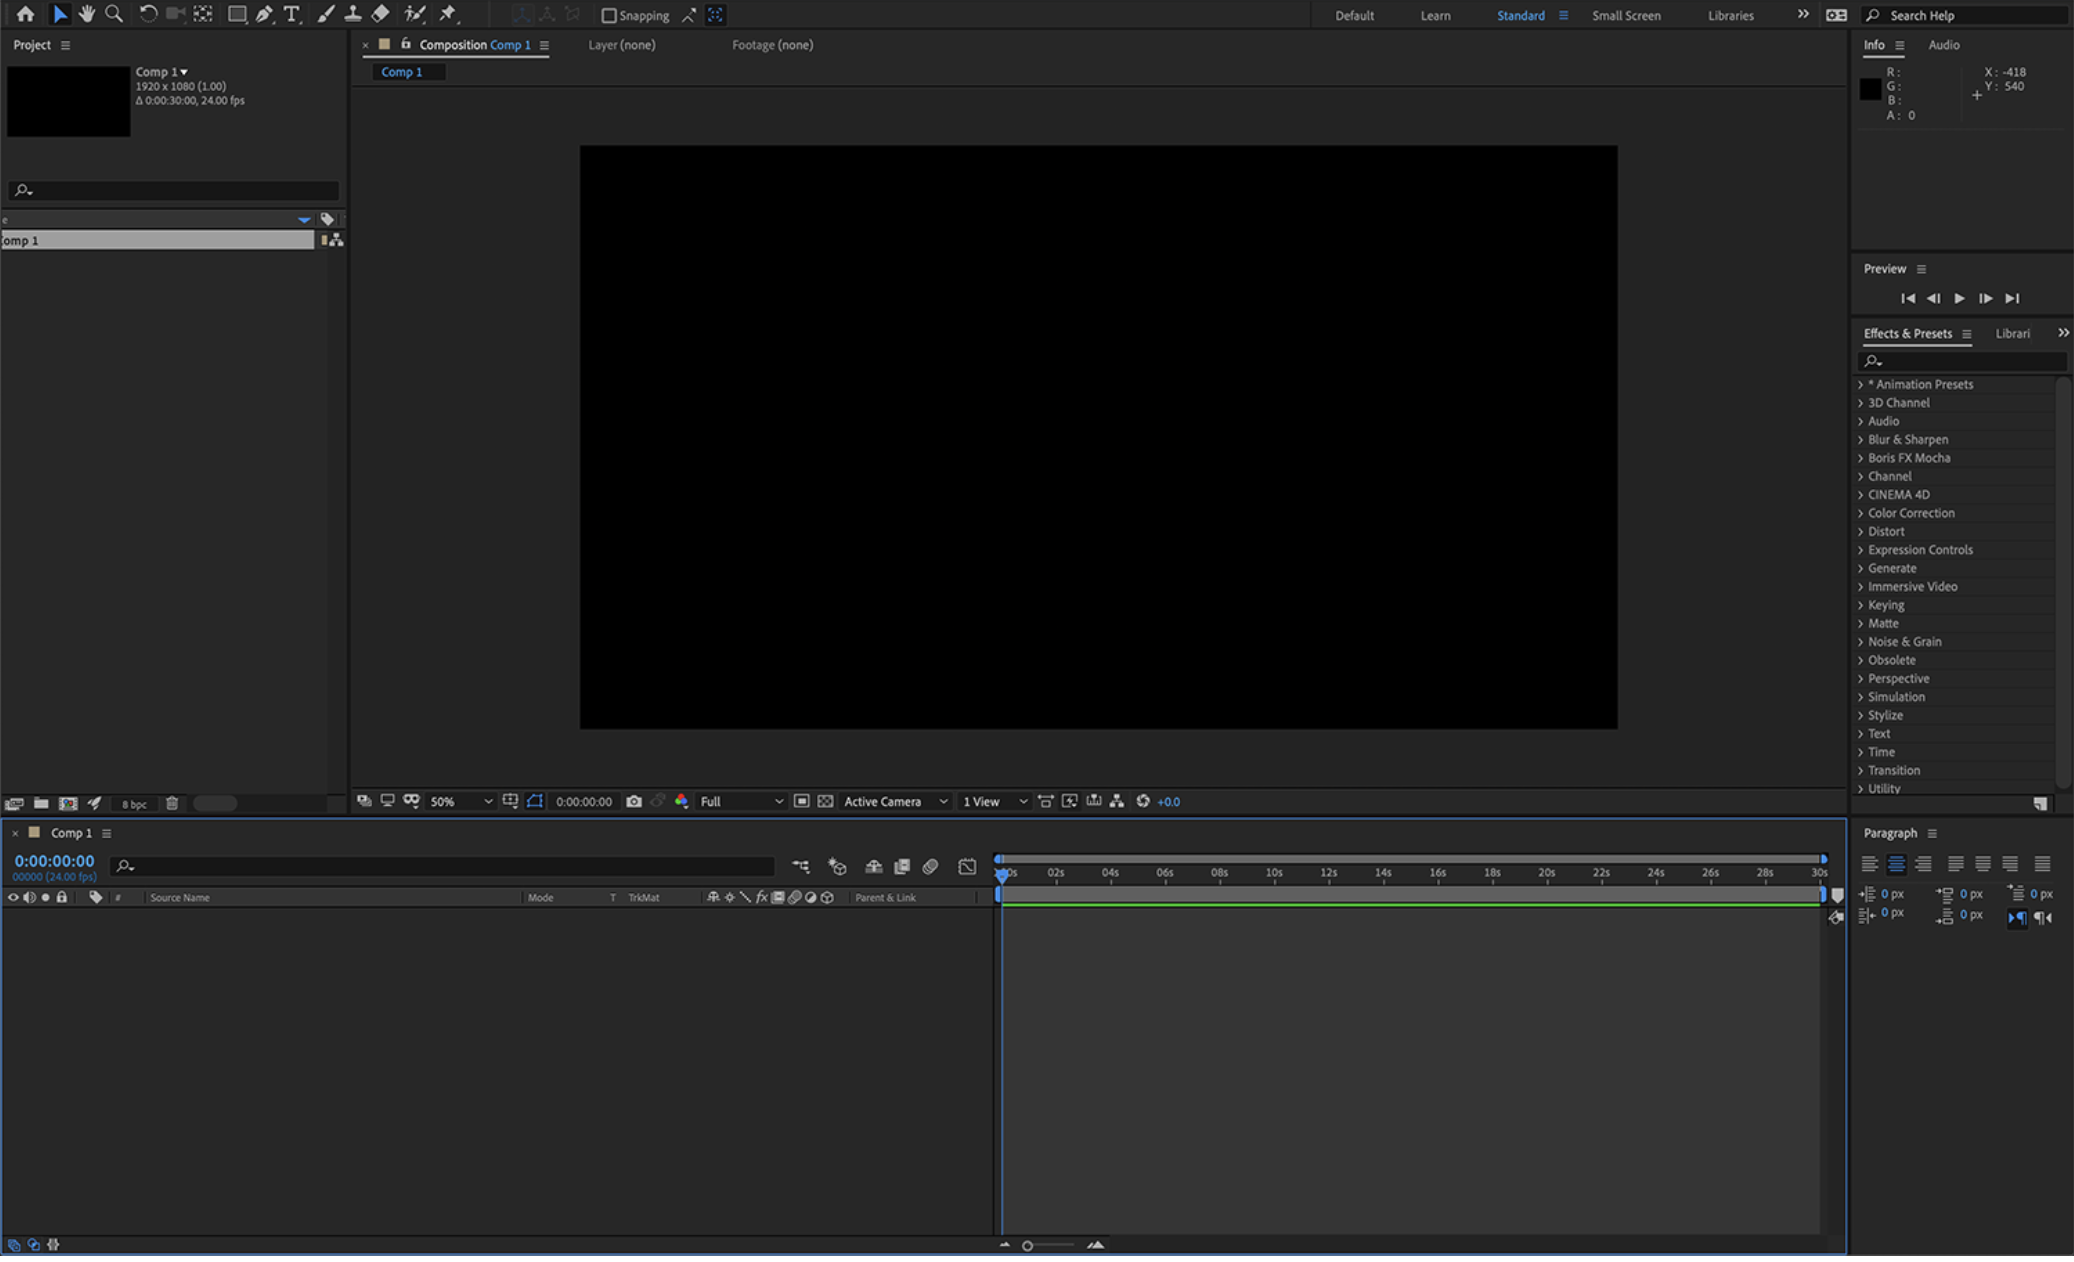Viewport: 2074px width, 1262px height.
Task: Play the composition preview
Action: [x=1959, y=298]
